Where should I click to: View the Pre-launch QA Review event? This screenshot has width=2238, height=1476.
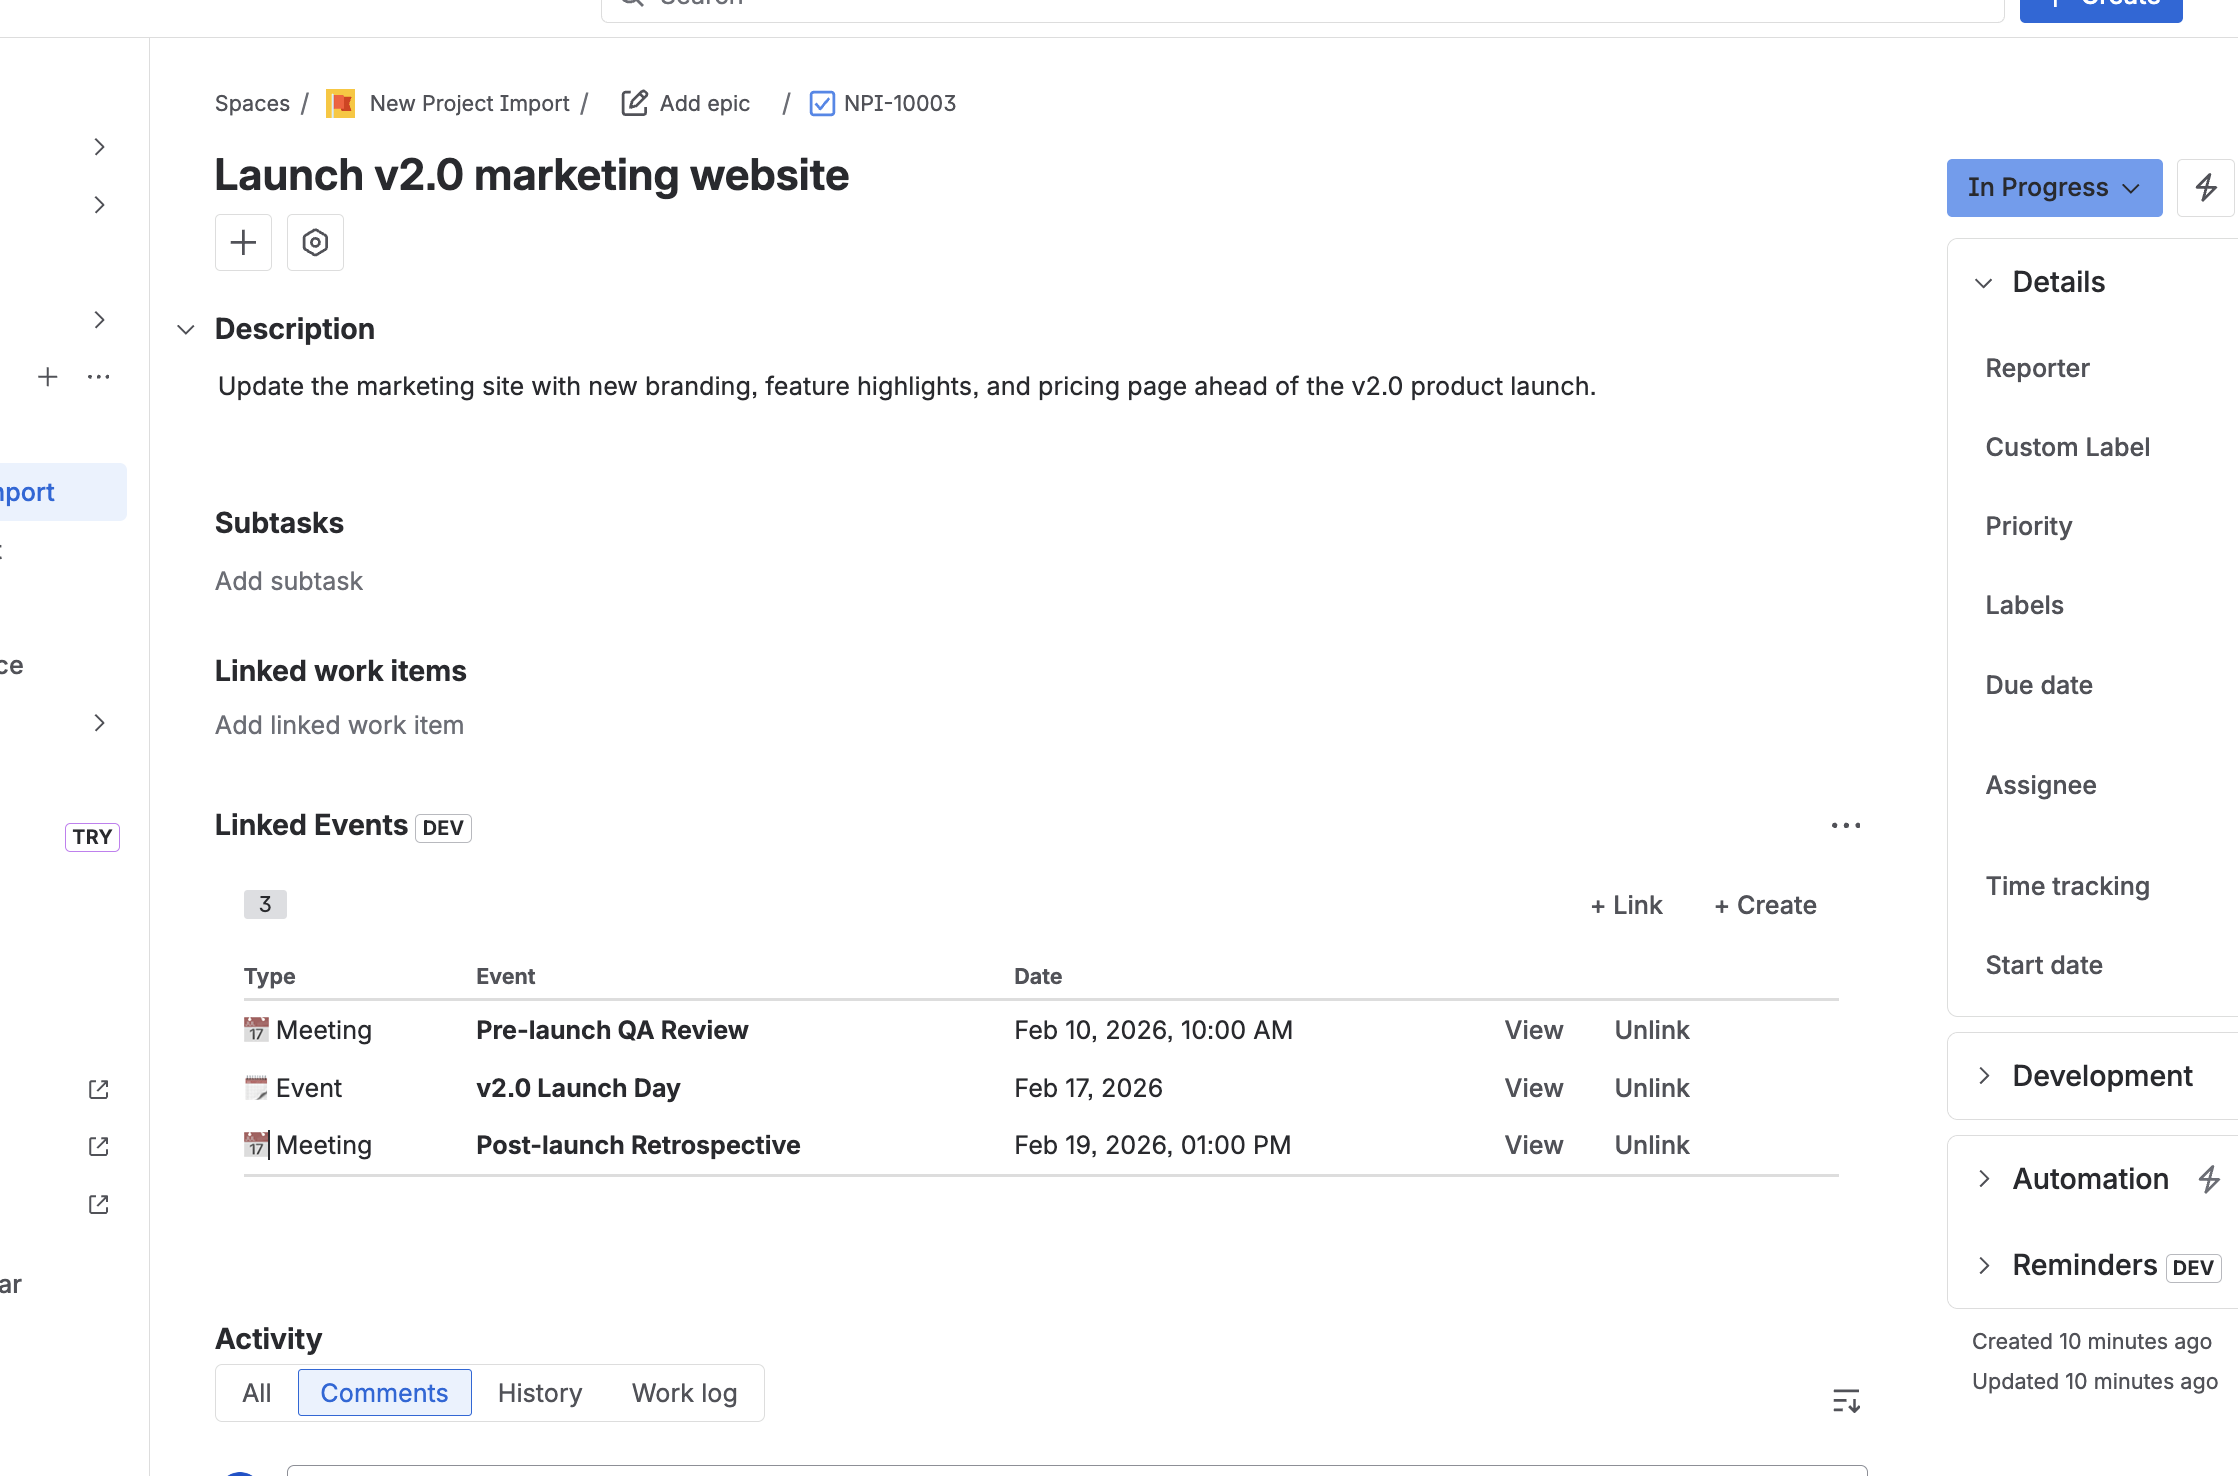click(1534, 1030)
